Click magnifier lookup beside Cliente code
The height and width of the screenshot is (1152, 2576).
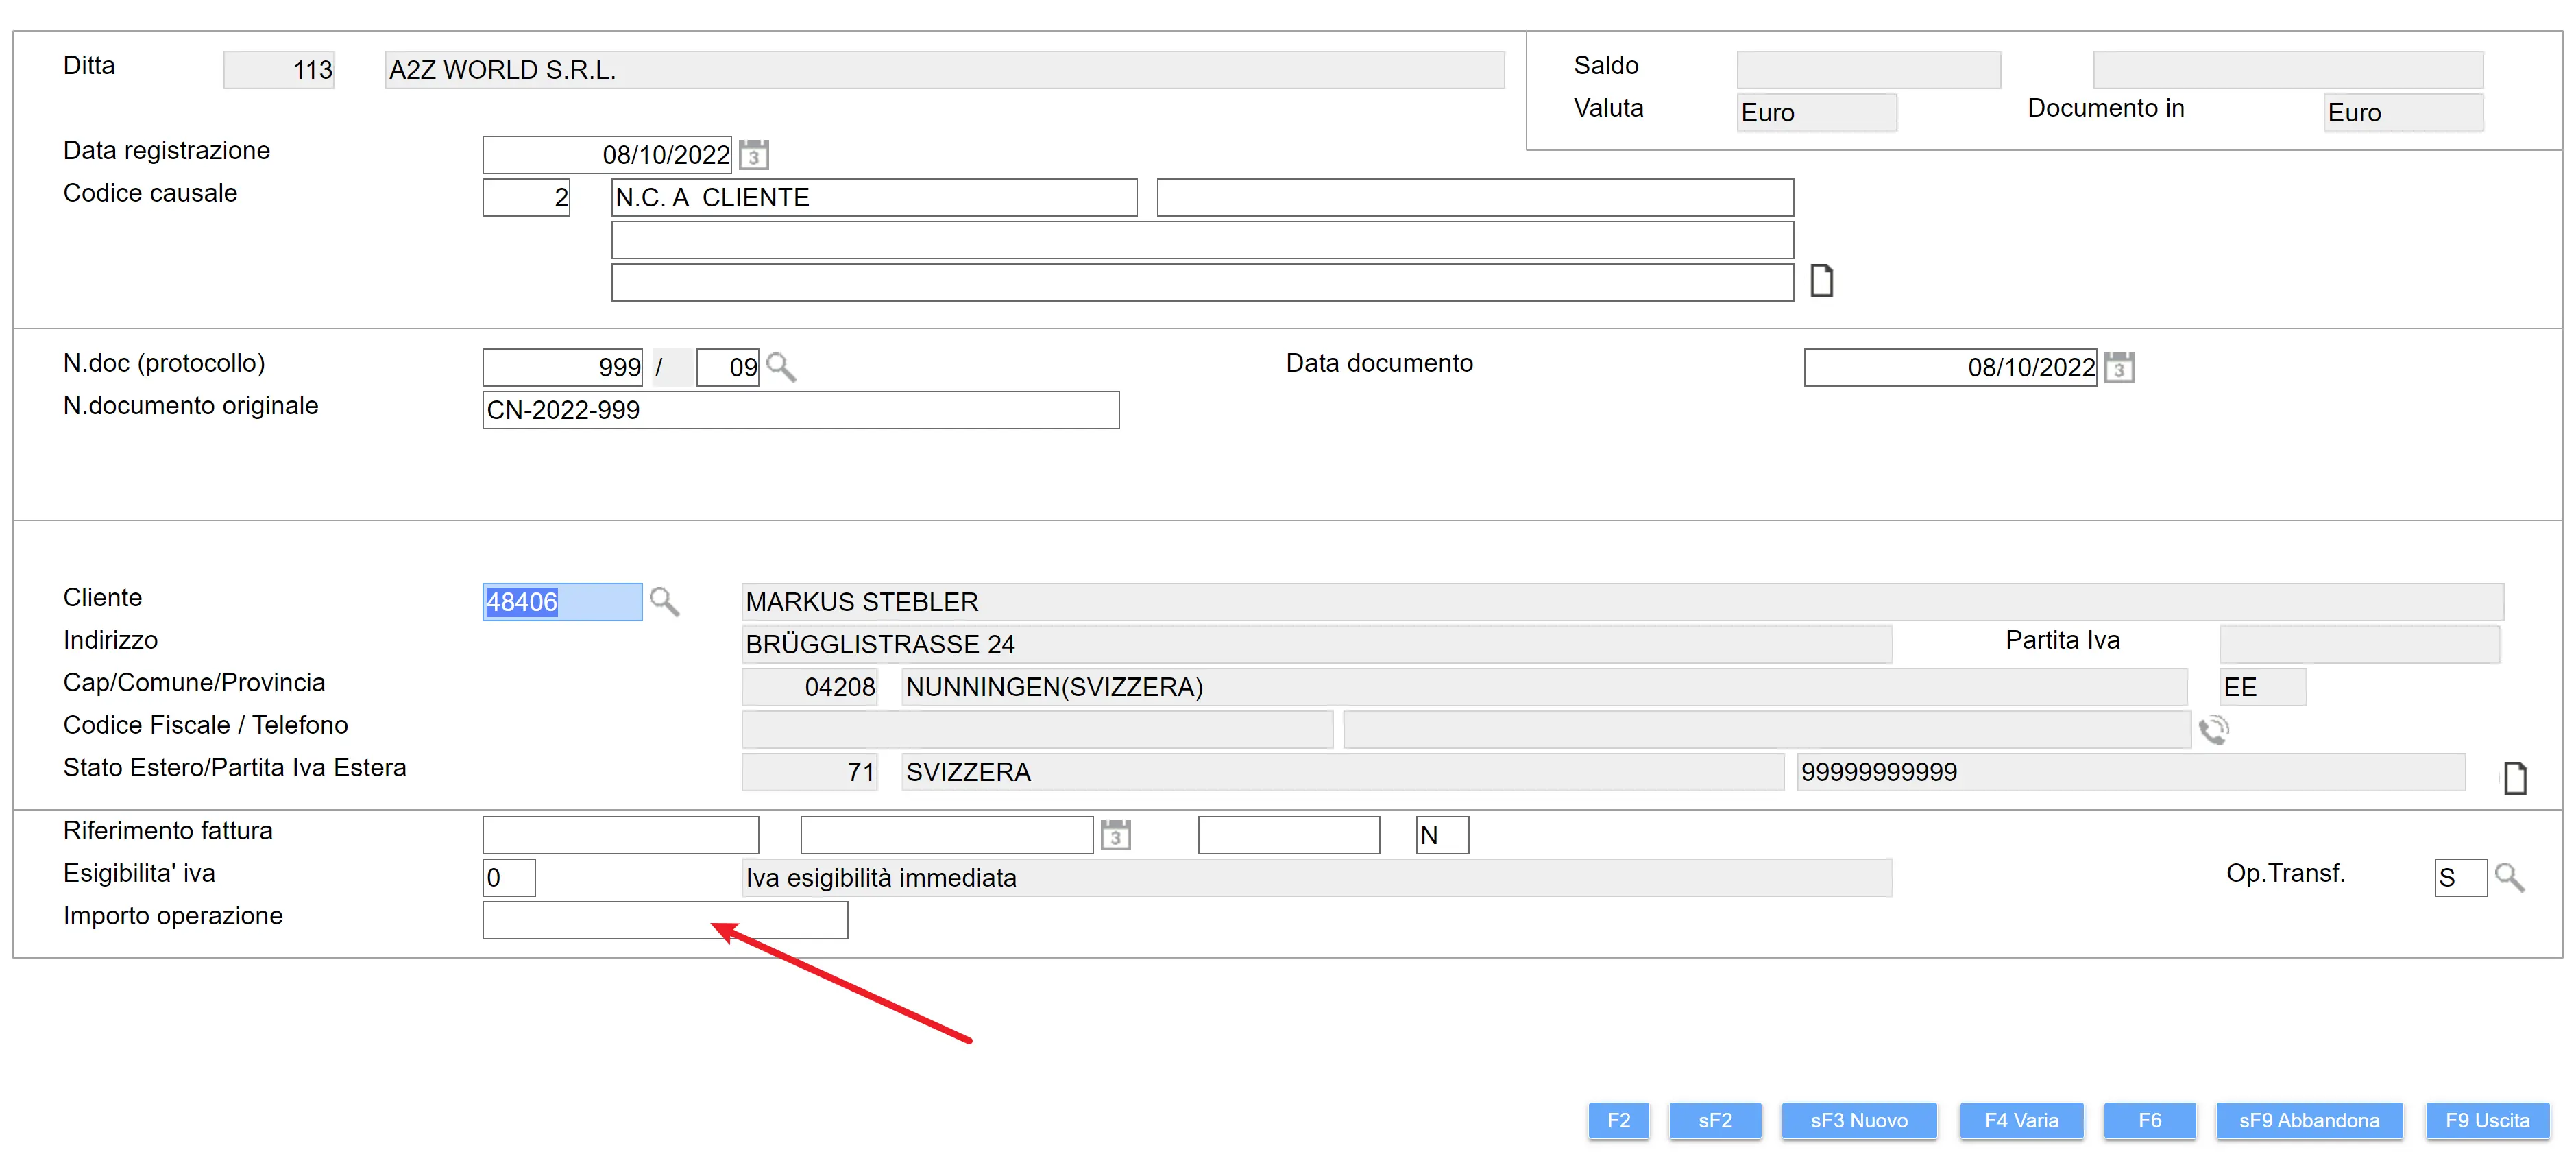[x=664, y=601]
